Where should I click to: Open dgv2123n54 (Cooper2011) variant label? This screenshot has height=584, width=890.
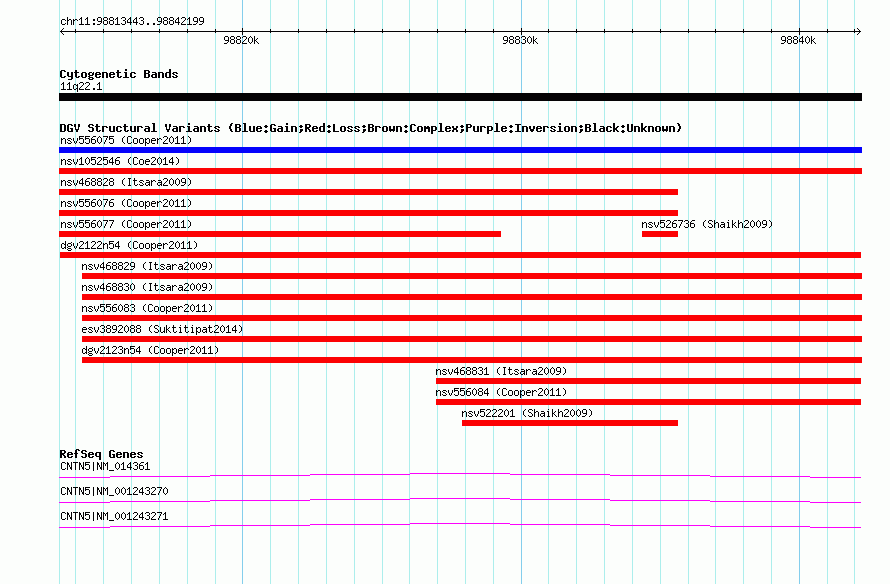pos(150,350)
